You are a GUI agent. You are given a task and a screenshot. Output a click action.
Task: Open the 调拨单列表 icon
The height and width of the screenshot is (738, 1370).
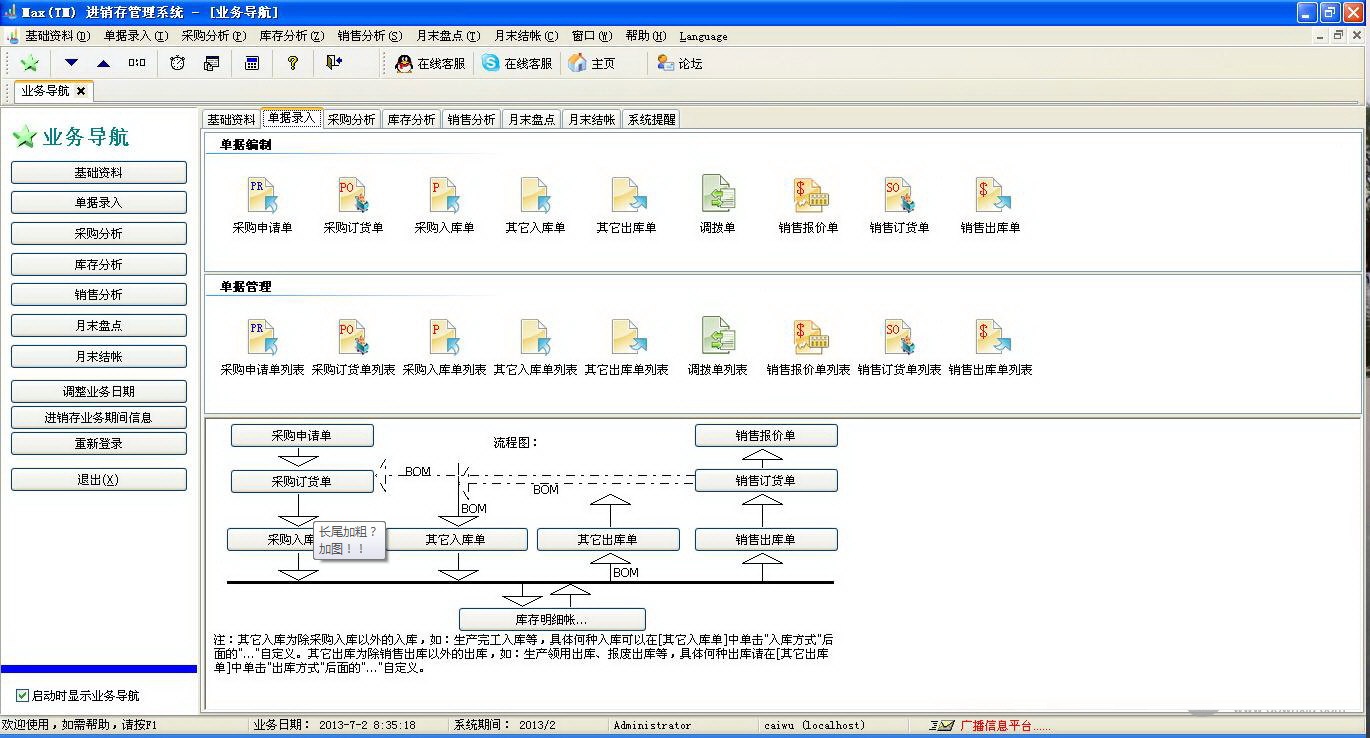(x=718, y=337)
